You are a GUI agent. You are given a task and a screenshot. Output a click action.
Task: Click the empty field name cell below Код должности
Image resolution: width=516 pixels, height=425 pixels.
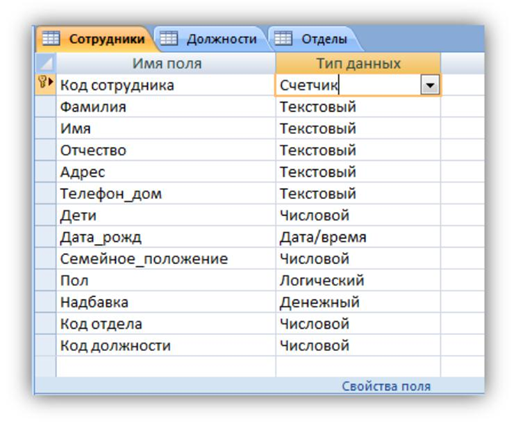point(166,367)
